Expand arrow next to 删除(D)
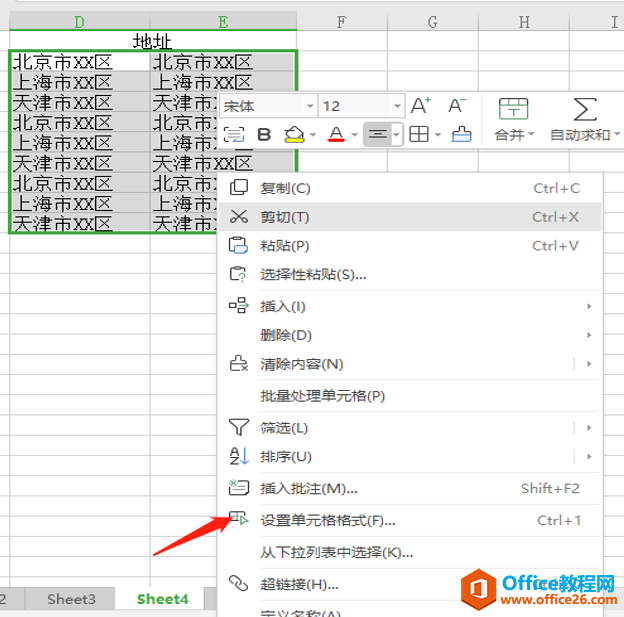The width and height of the screenshot is (624, 617). pos(589,335)
